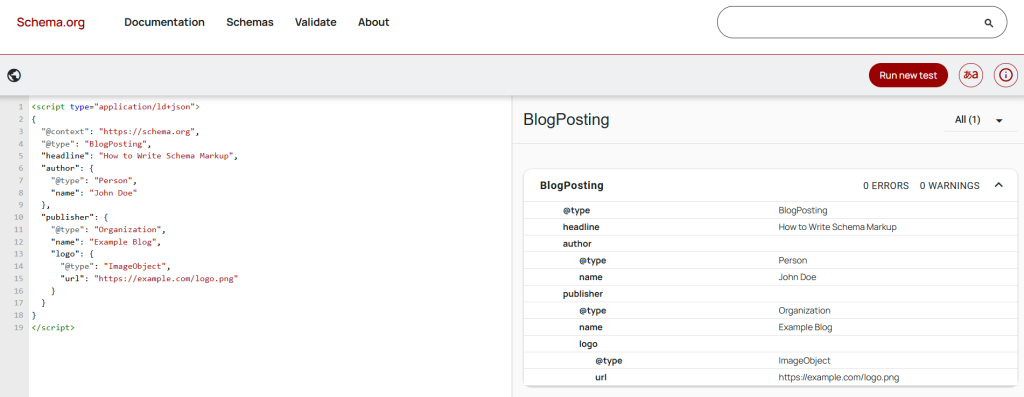Go to the Validate page
This screenshot has width=1024, height=397.
coord(315,22)
